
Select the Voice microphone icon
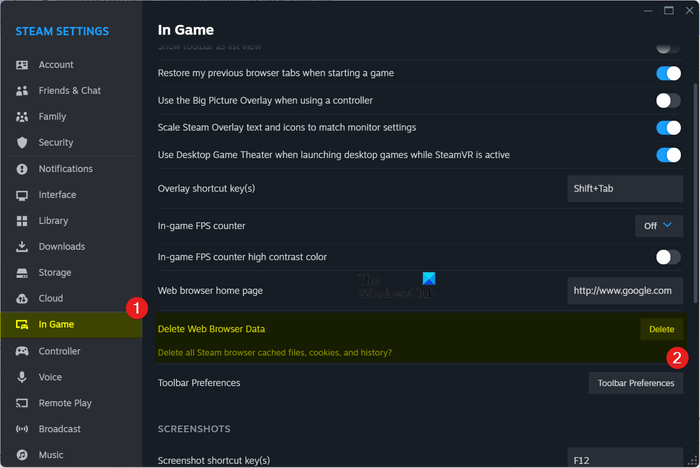tap(22, 378)
